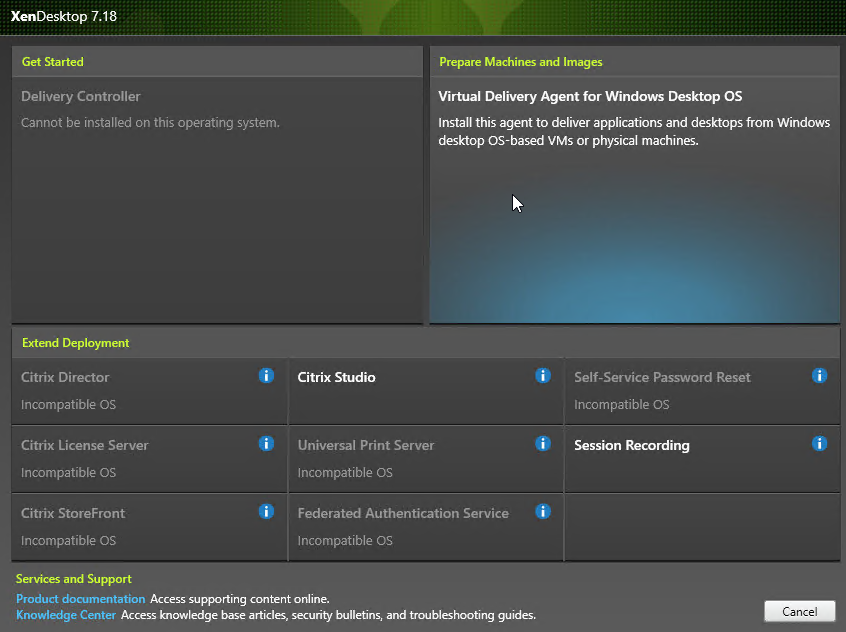This screenshot has width=846, height=632.
Task: Select the Federated Authentication Service tile
Action: pos(426,527)
